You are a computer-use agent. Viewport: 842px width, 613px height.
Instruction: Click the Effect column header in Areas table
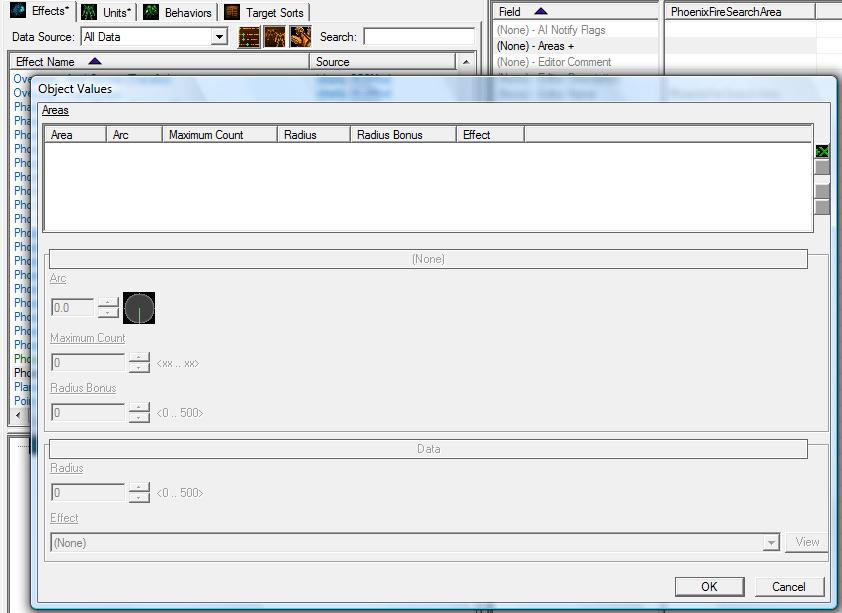[x=490, y=135]
